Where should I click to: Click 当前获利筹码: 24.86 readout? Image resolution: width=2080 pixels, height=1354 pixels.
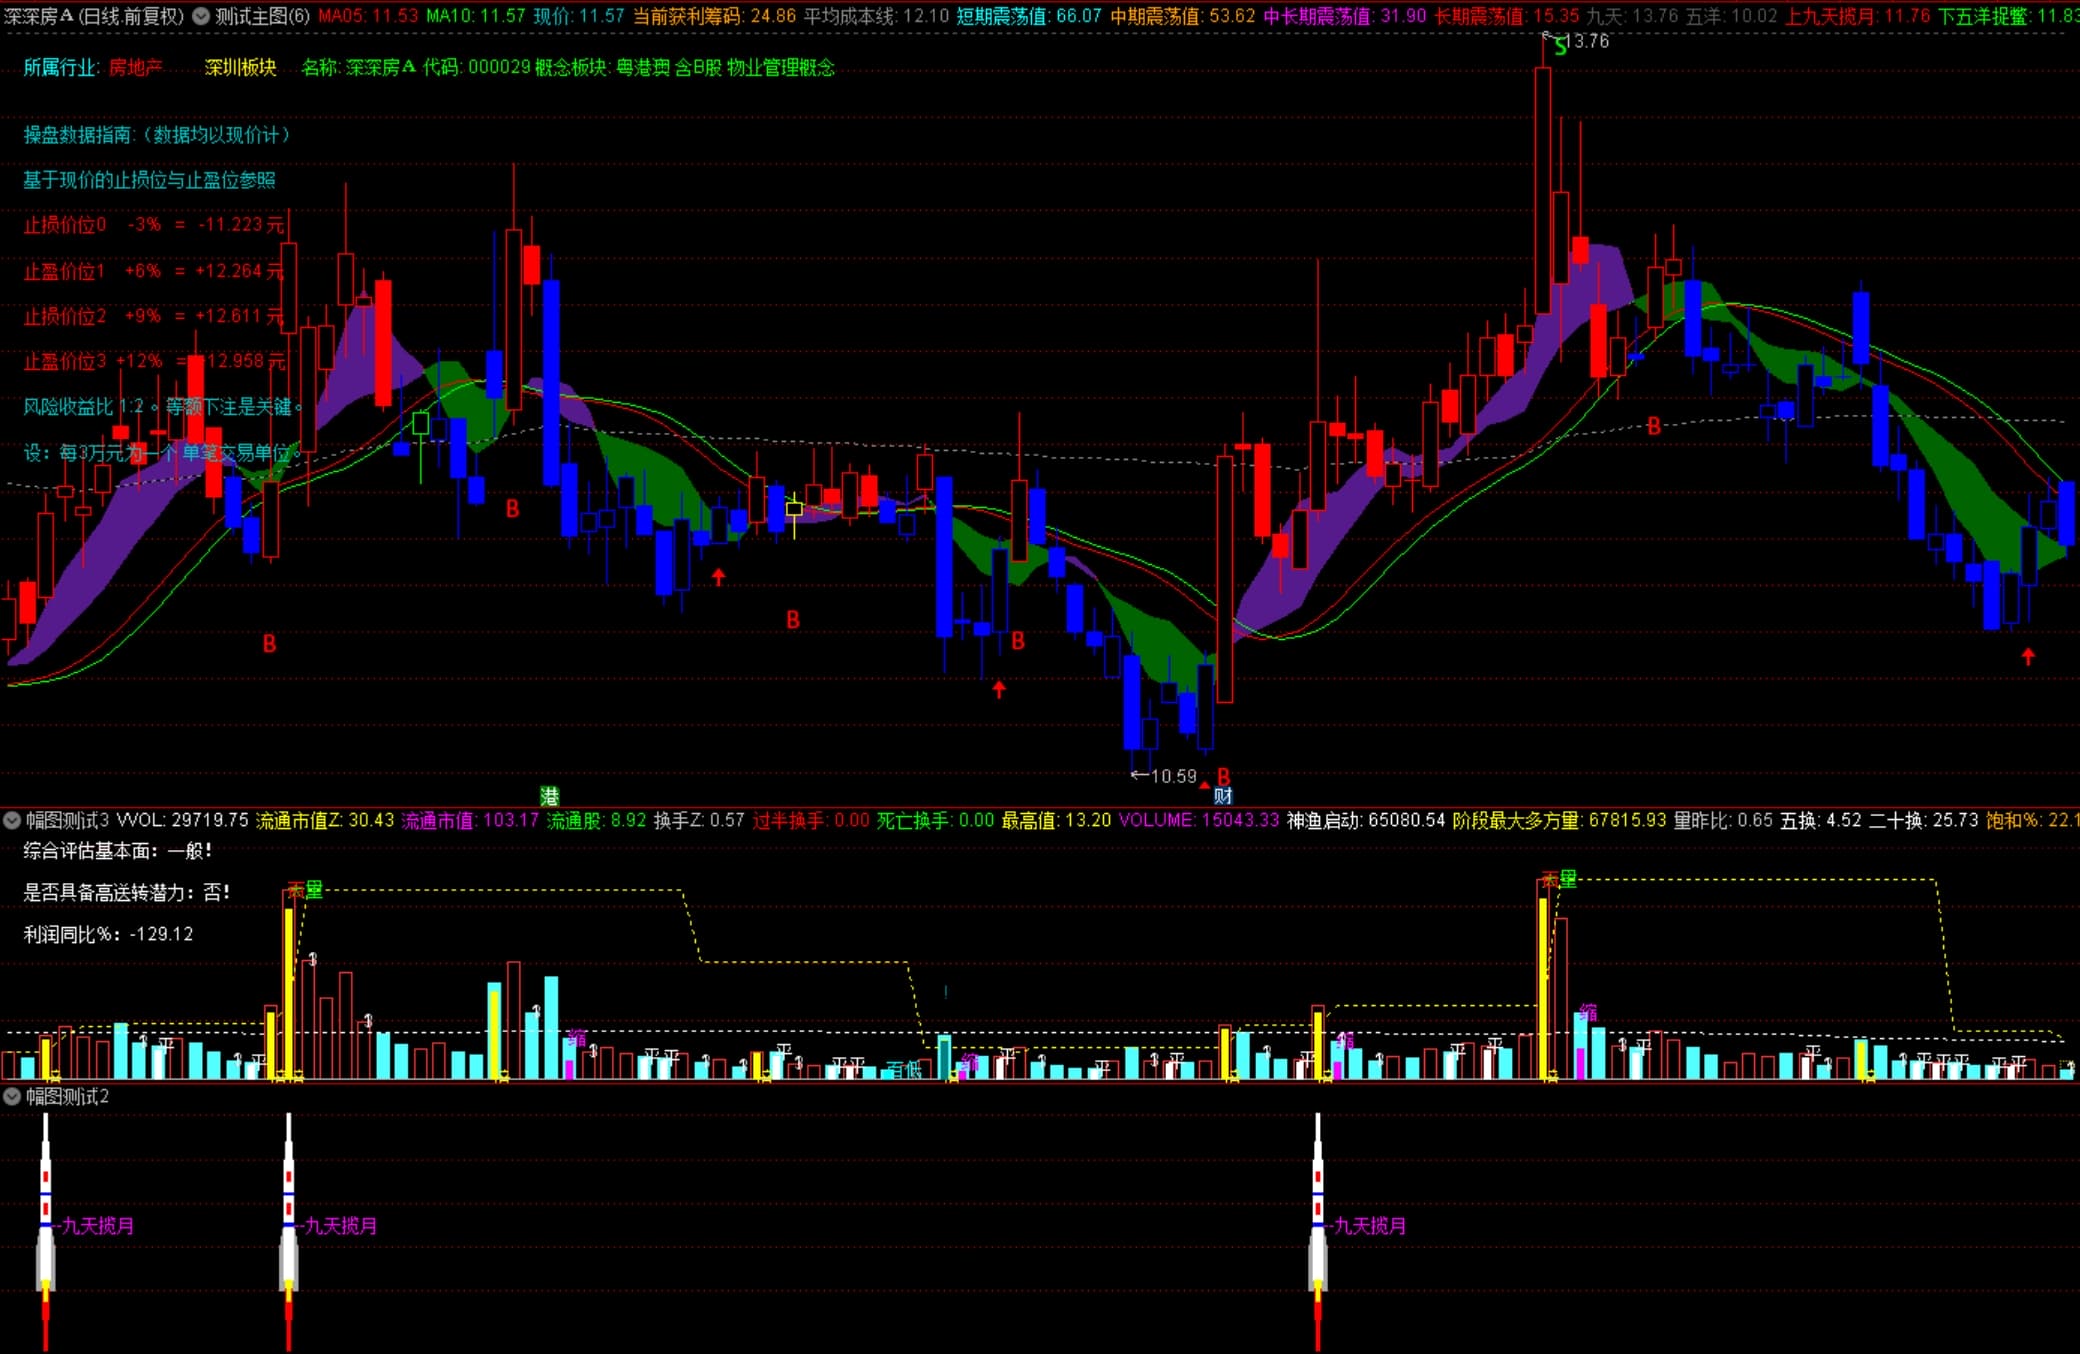[x=714, y=16]
